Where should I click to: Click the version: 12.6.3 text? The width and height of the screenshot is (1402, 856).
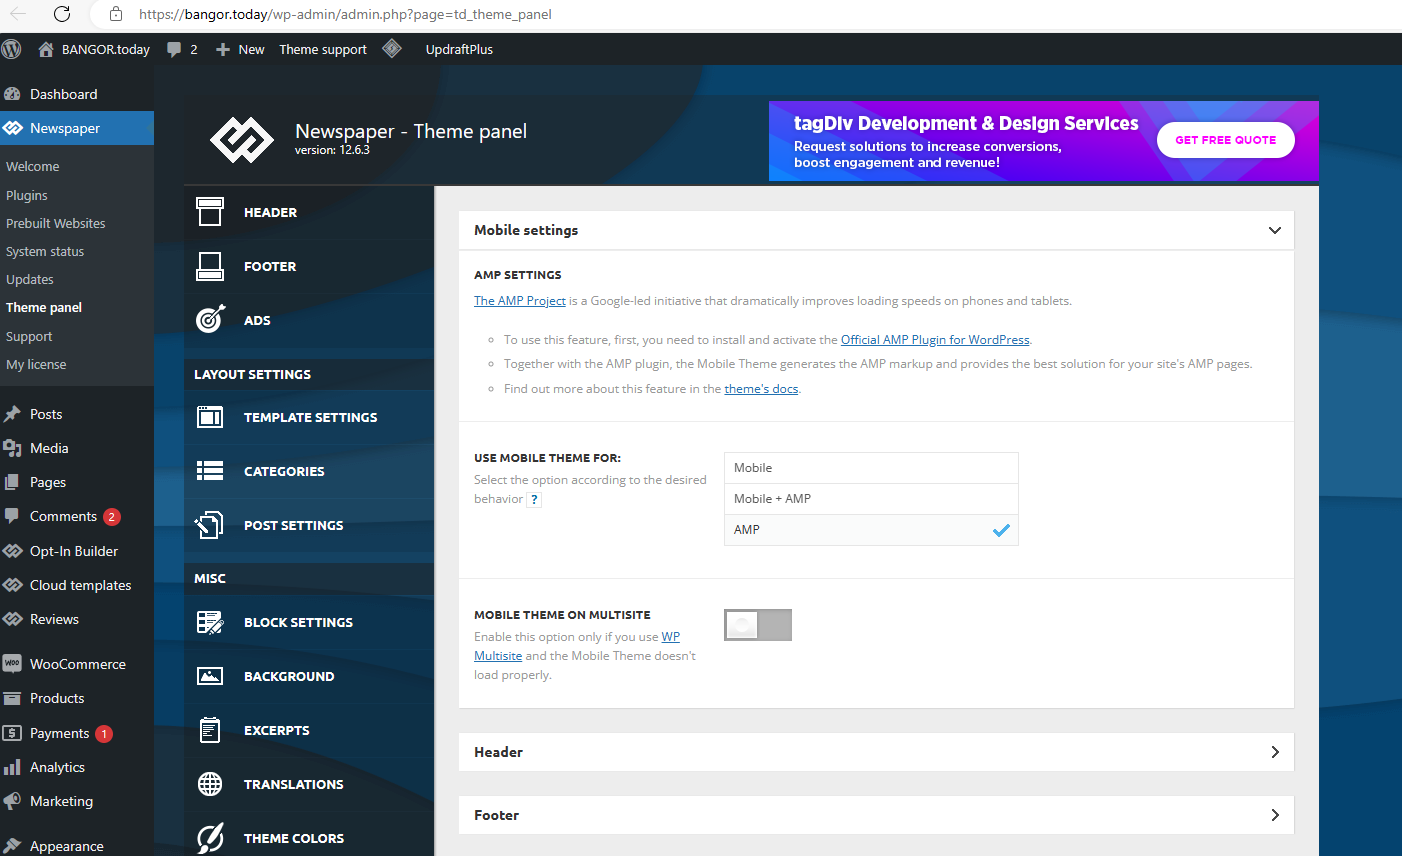(332, 150)
